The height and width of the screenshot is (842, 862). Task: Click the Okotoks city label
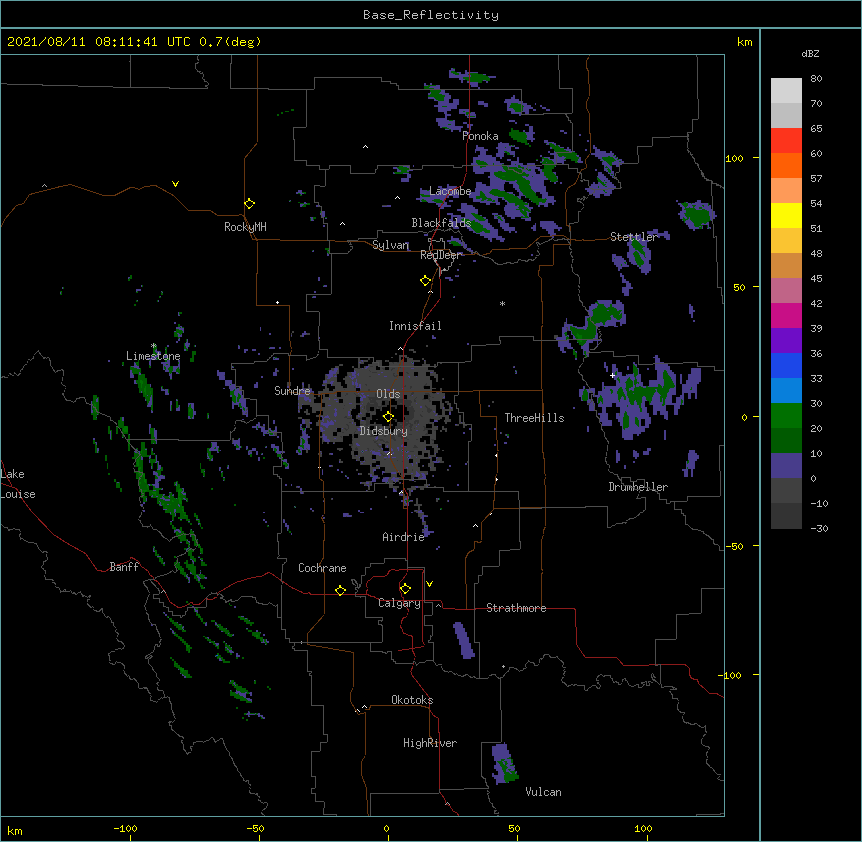point(412,700)
